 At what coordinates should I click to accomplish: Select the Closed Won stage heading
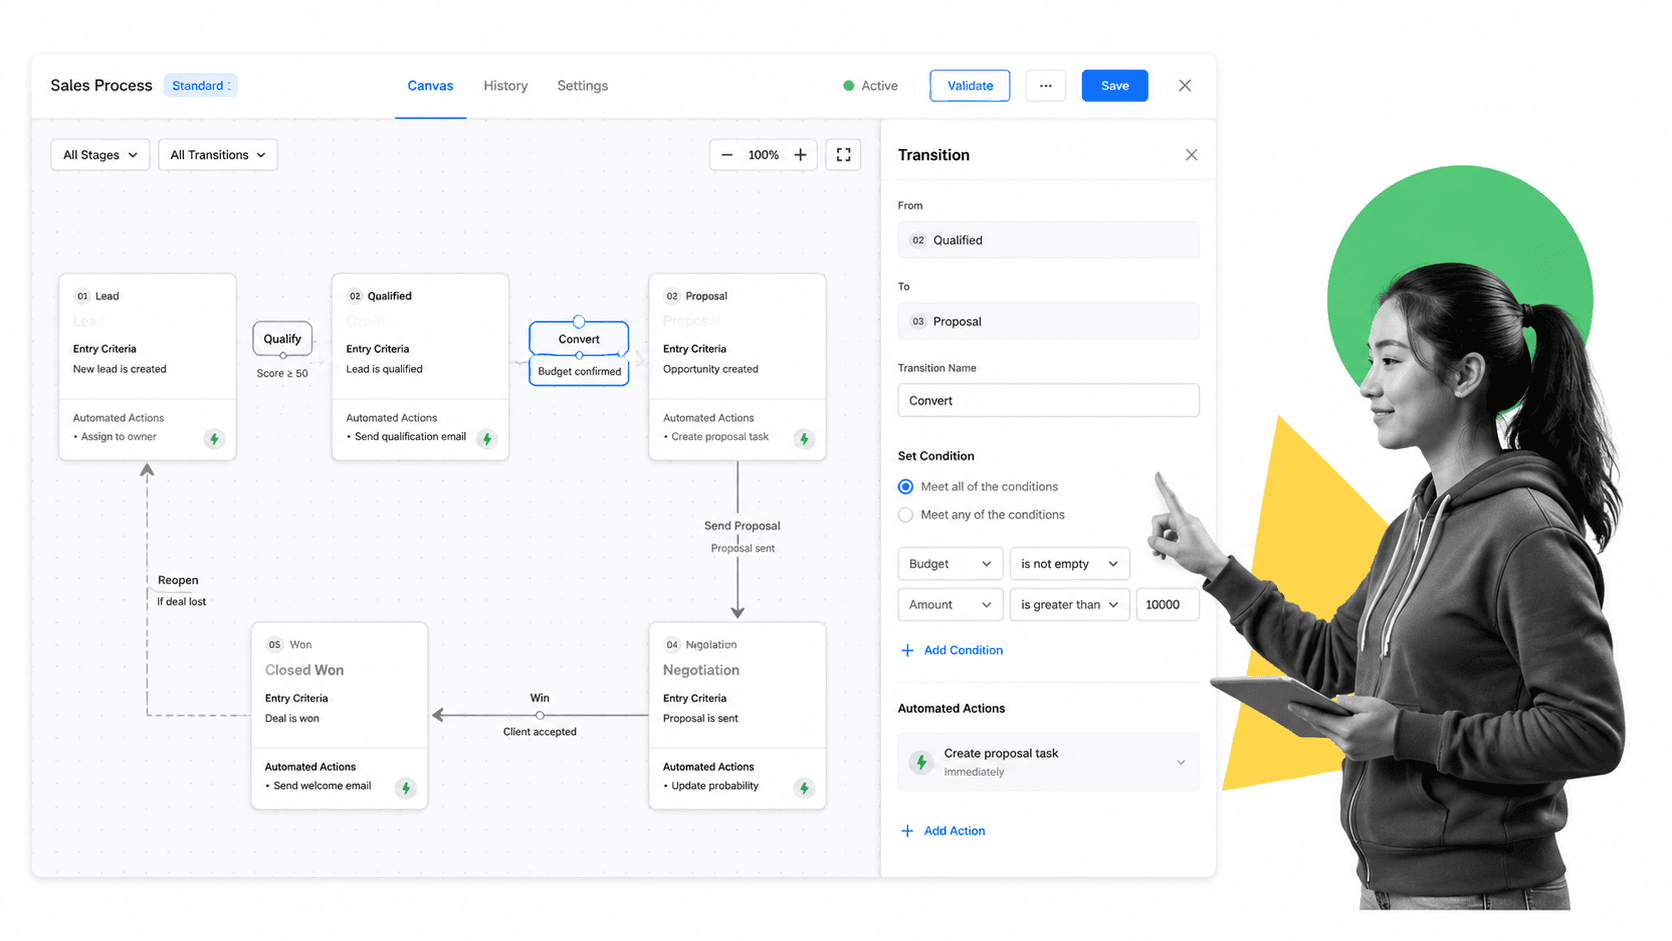pyautogui.click(x=304, y=670)
